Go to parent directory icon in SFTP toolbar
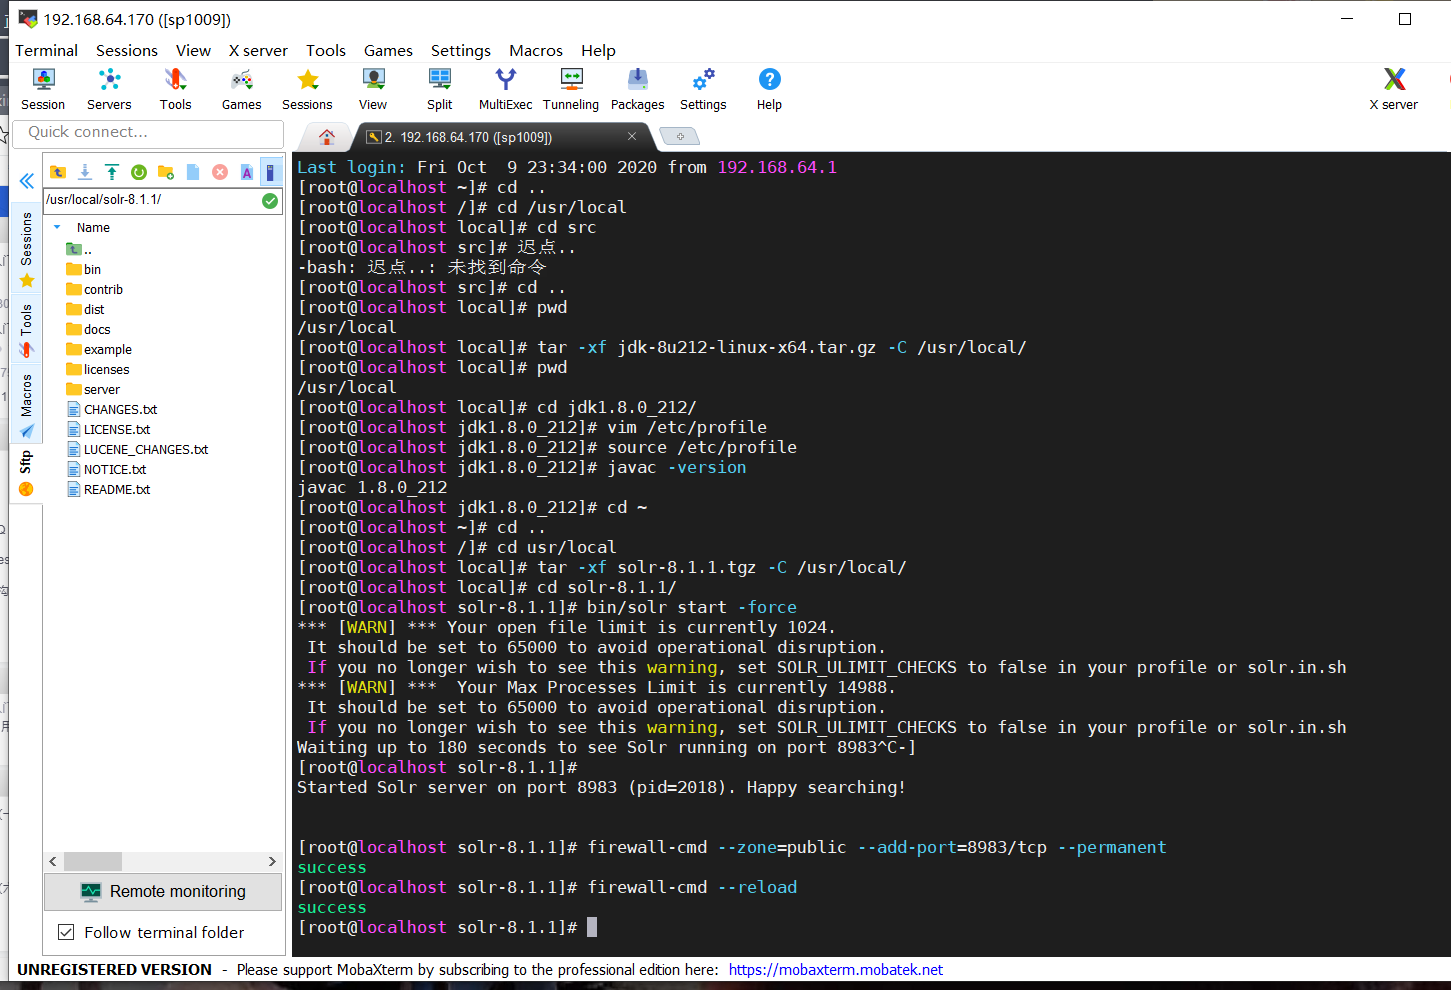 [58, 172]
